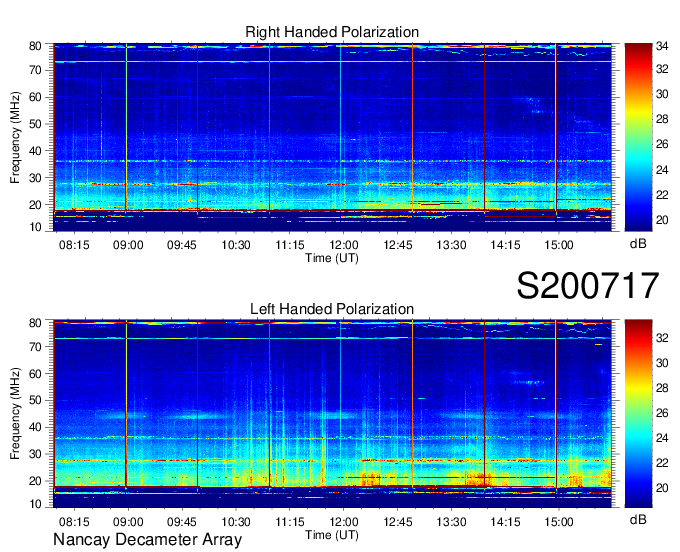Click inside the Left Handed spectrogram plot area
Screen dimensions: 680x552
click(332, 414)
